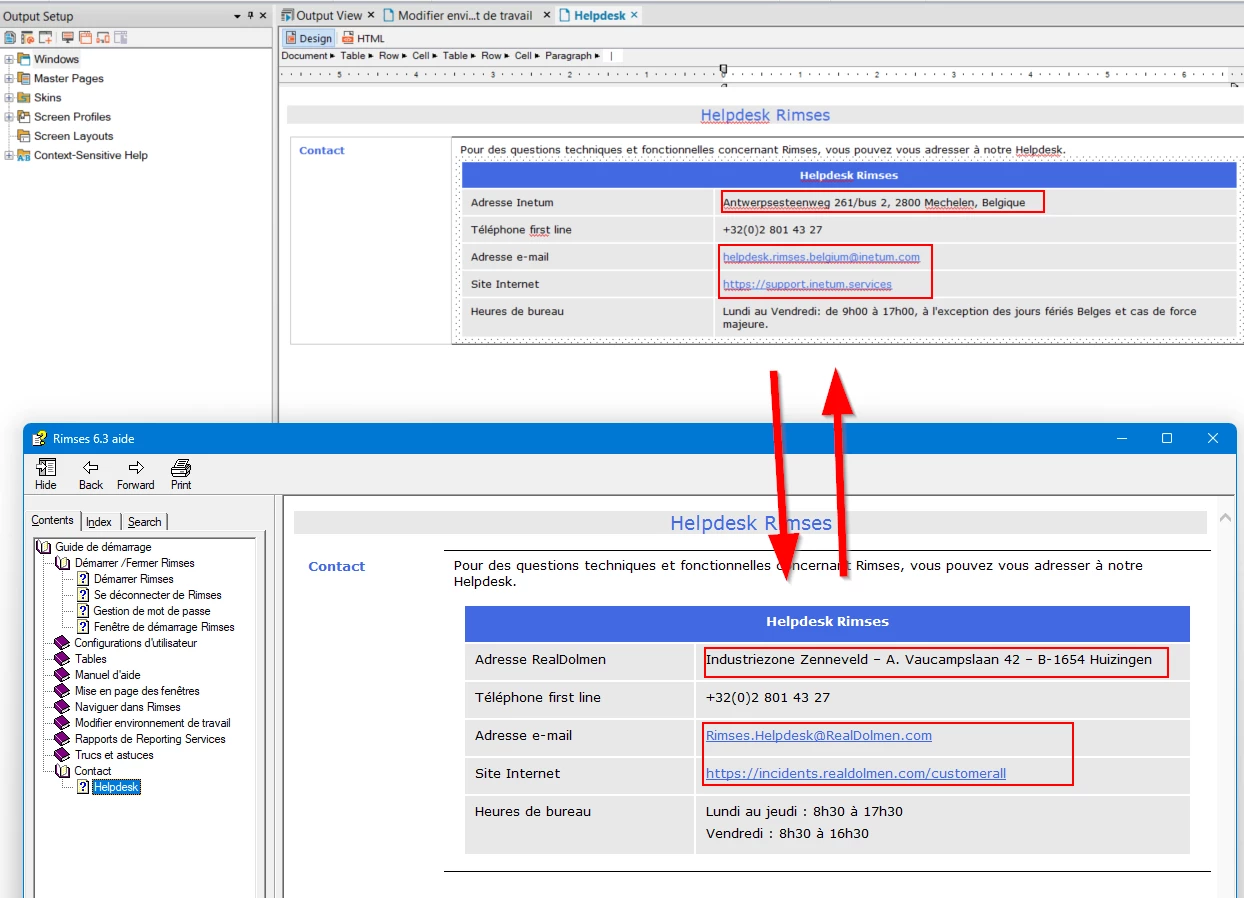Expand the Windows tree node
This screenshot has width=1244, height=898.
pyautogui.click(x=9, y=59)
